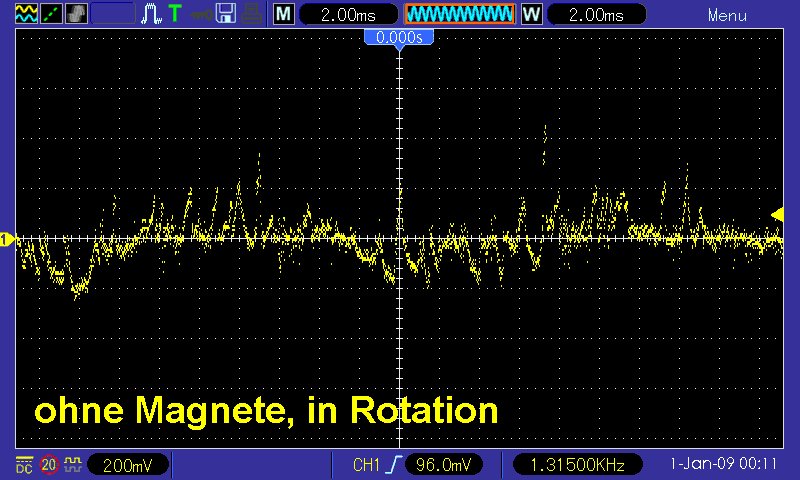Viewport: 800px width, 480px height.
Task: Click the floppy disk save icon
Action: pyautogui.click(x=226, y=14)
